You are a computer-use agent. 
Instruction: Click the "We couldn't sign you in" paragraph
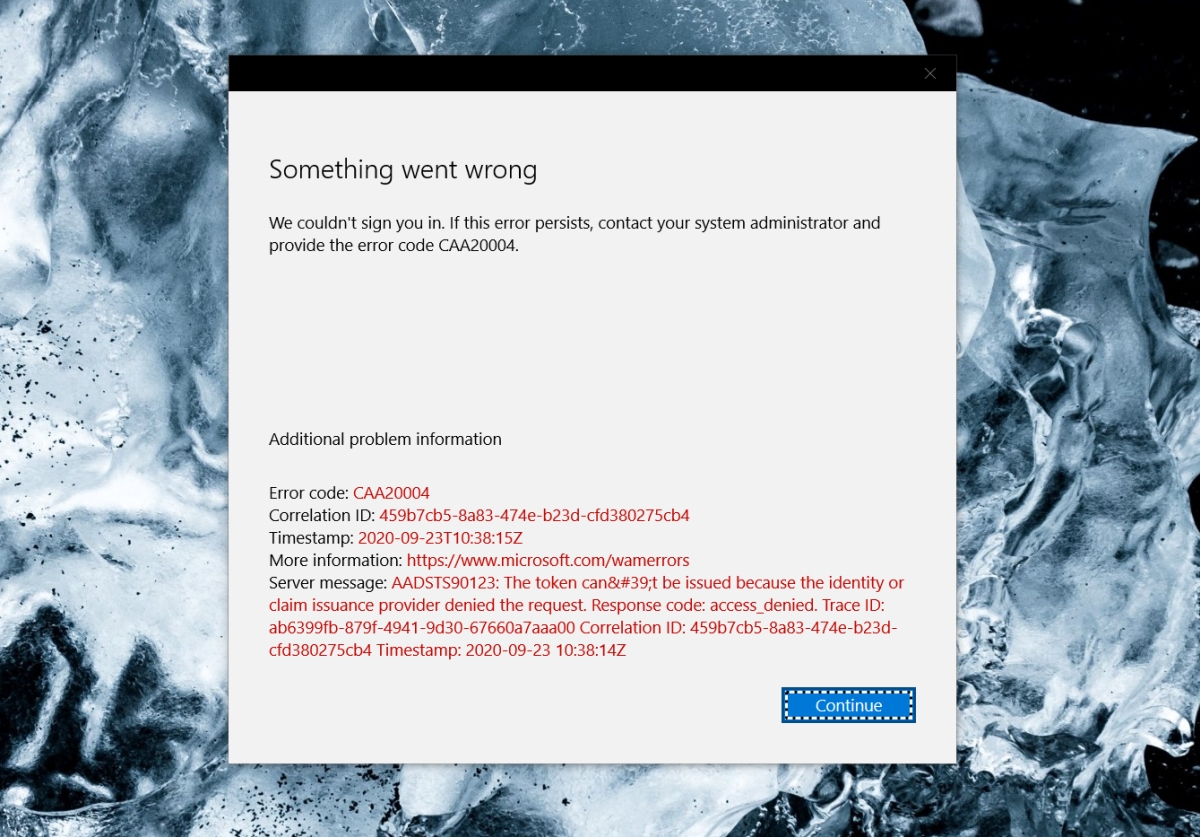[x=574, y=235]
